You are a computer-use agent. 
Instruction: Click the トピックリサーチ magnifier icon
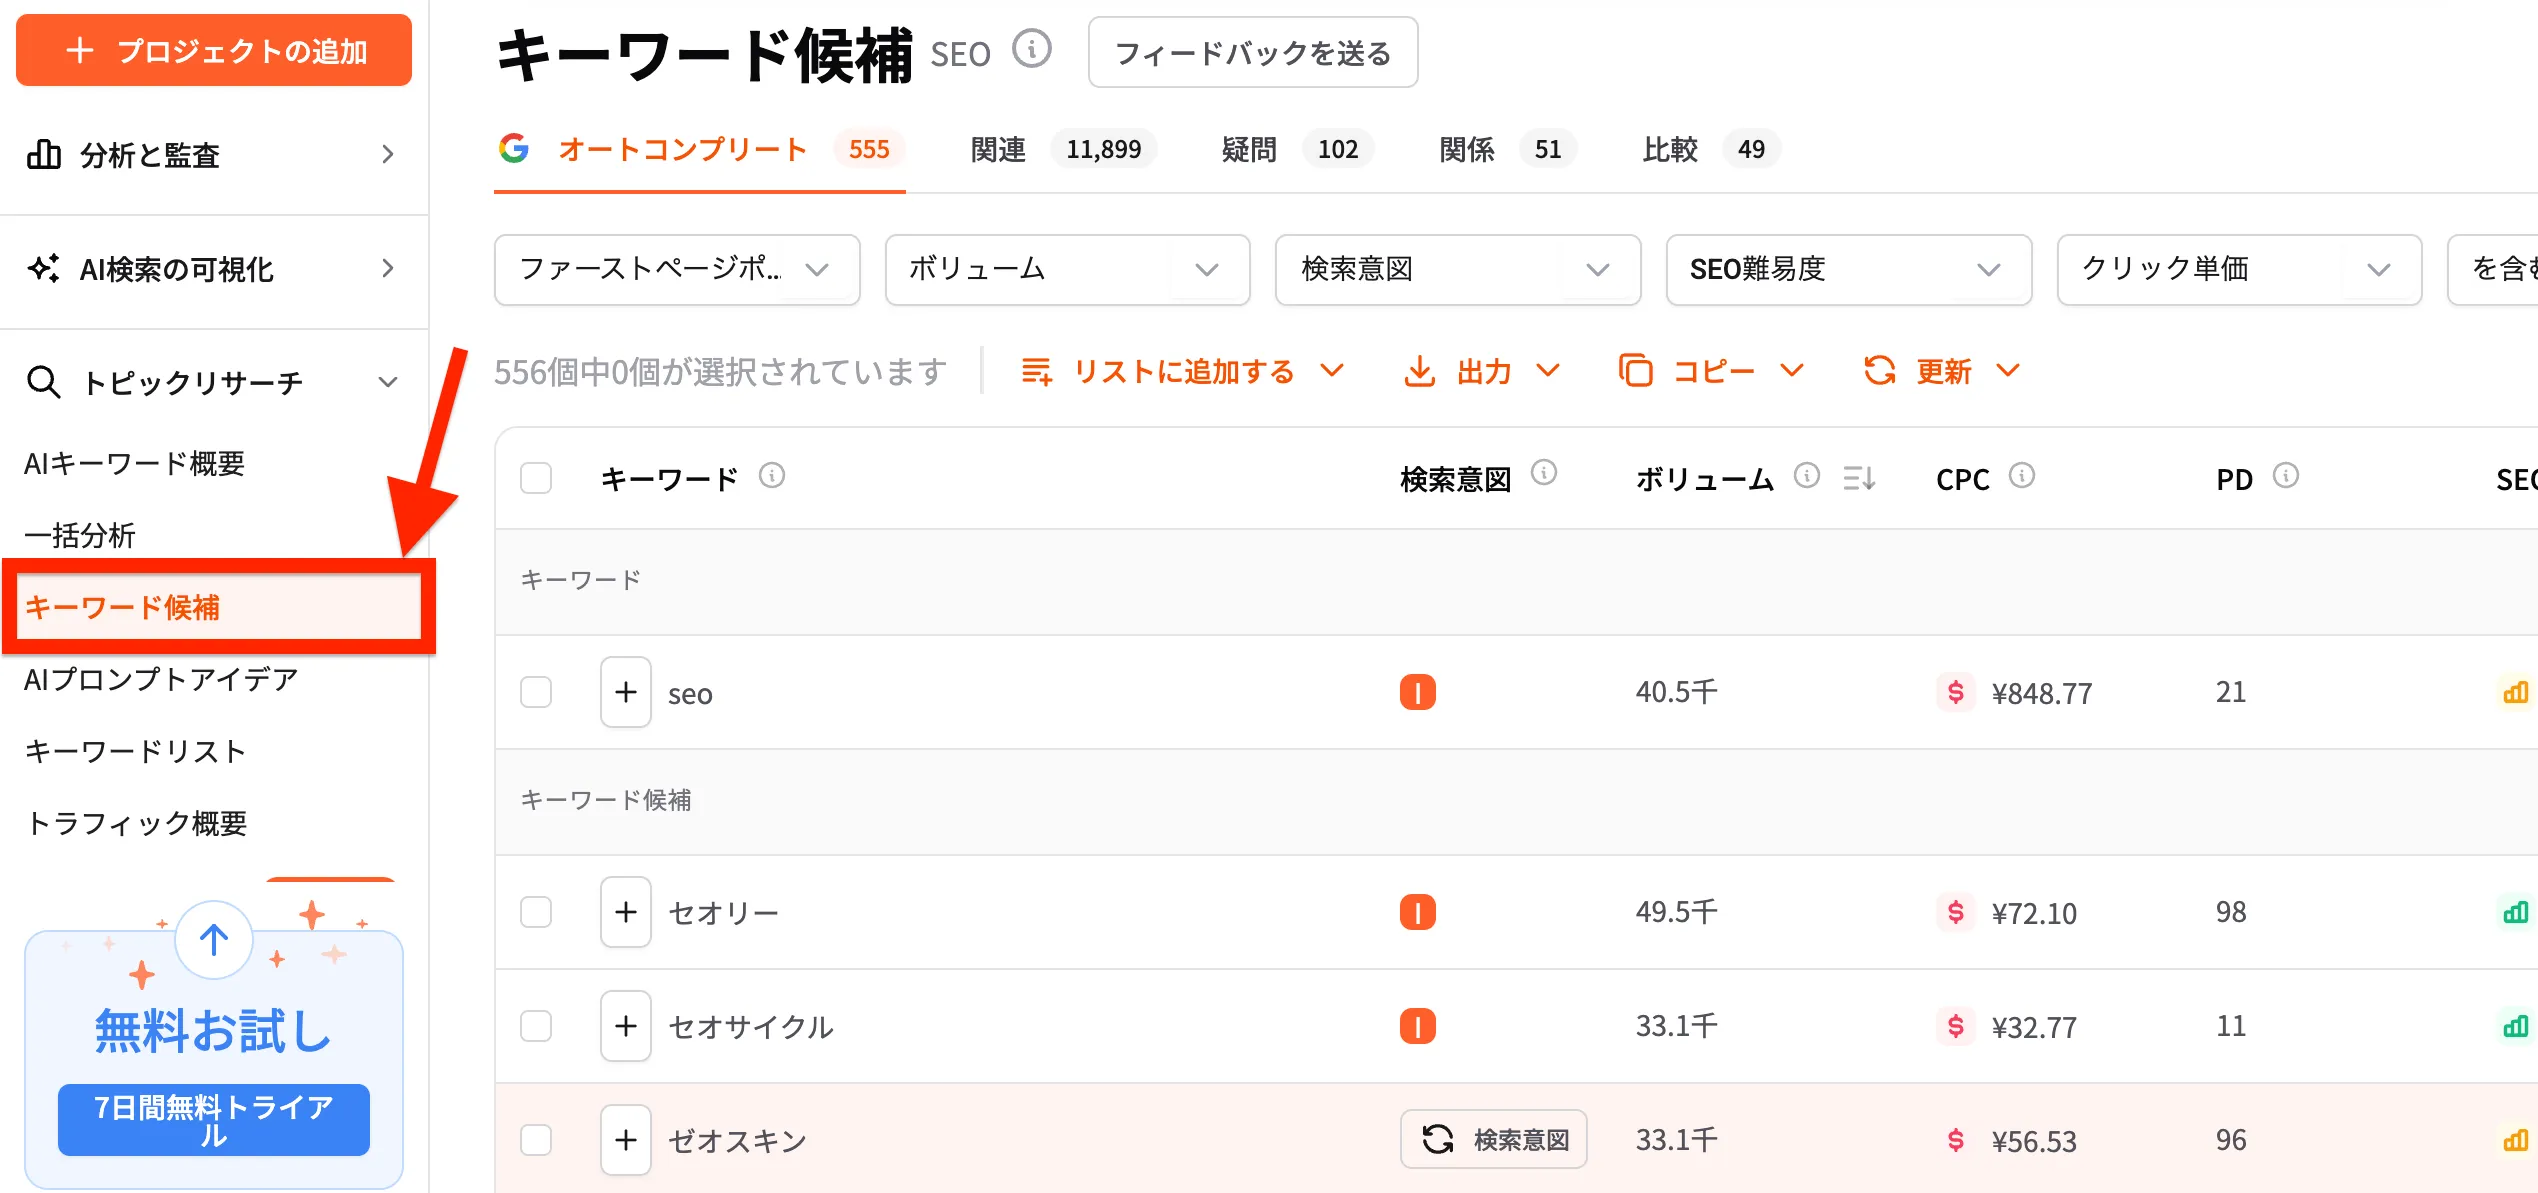tap(44, 382)
